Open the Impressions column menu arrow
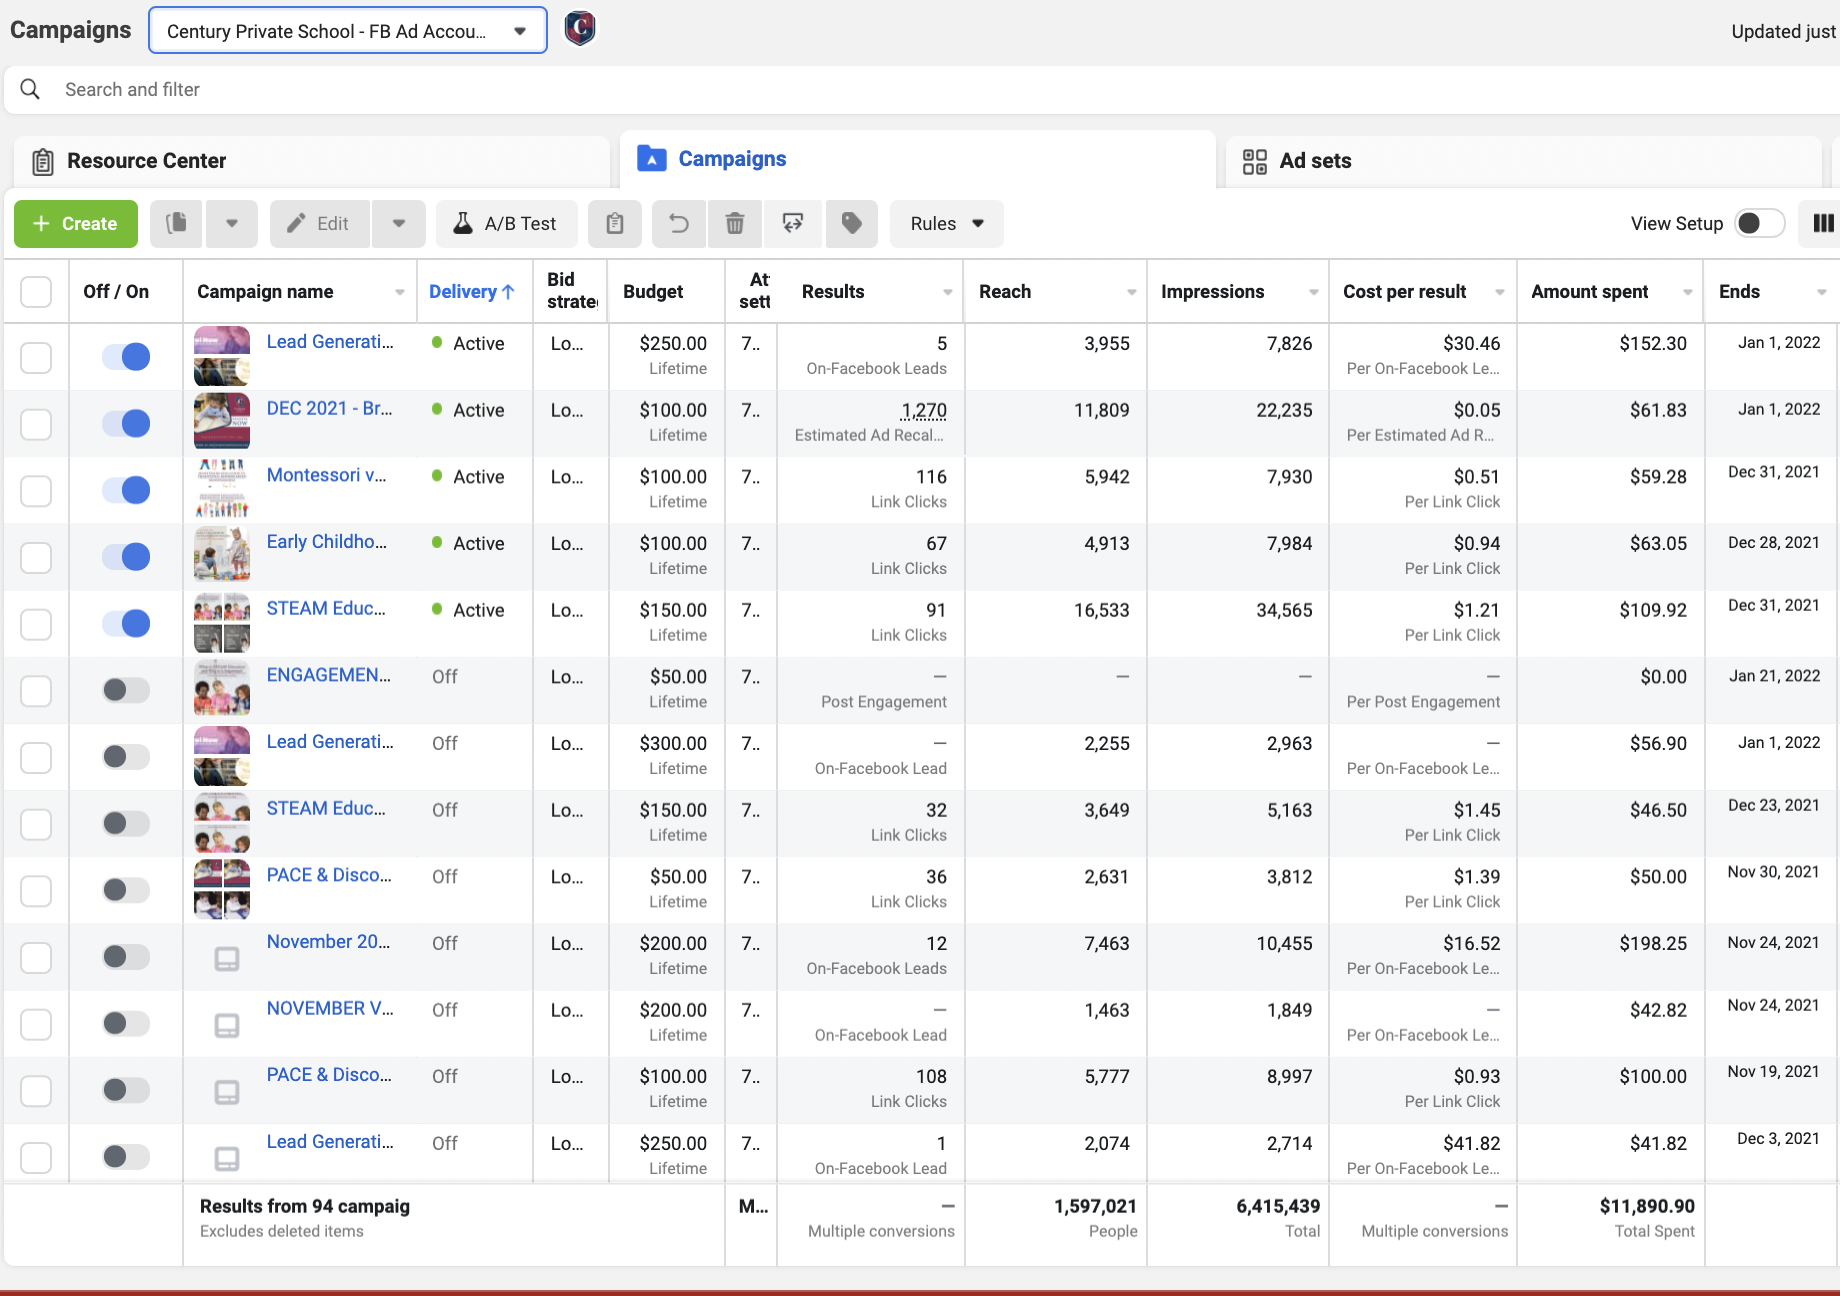Viewport: 1840px width, 1296px height. pos(1314,292)
